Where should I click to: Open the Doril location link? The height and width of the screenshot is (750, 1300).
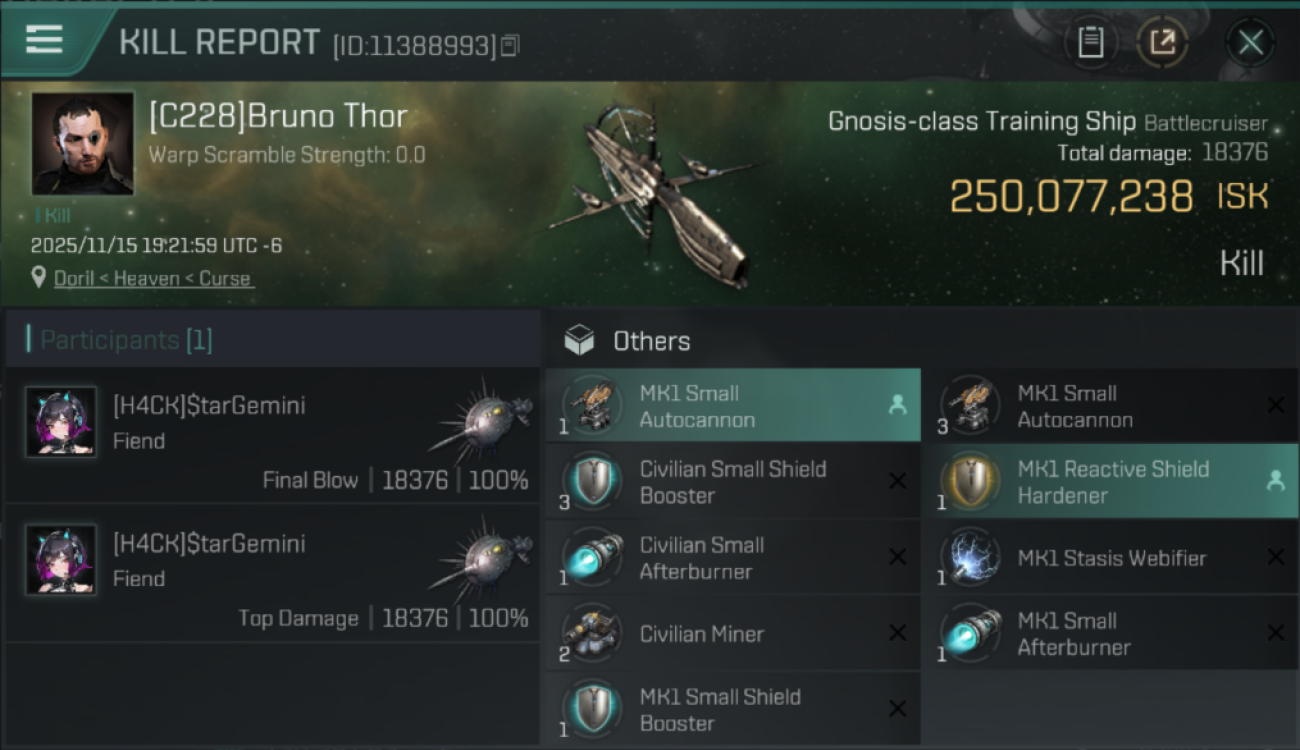pyautogui.click(x=152, y=278)
